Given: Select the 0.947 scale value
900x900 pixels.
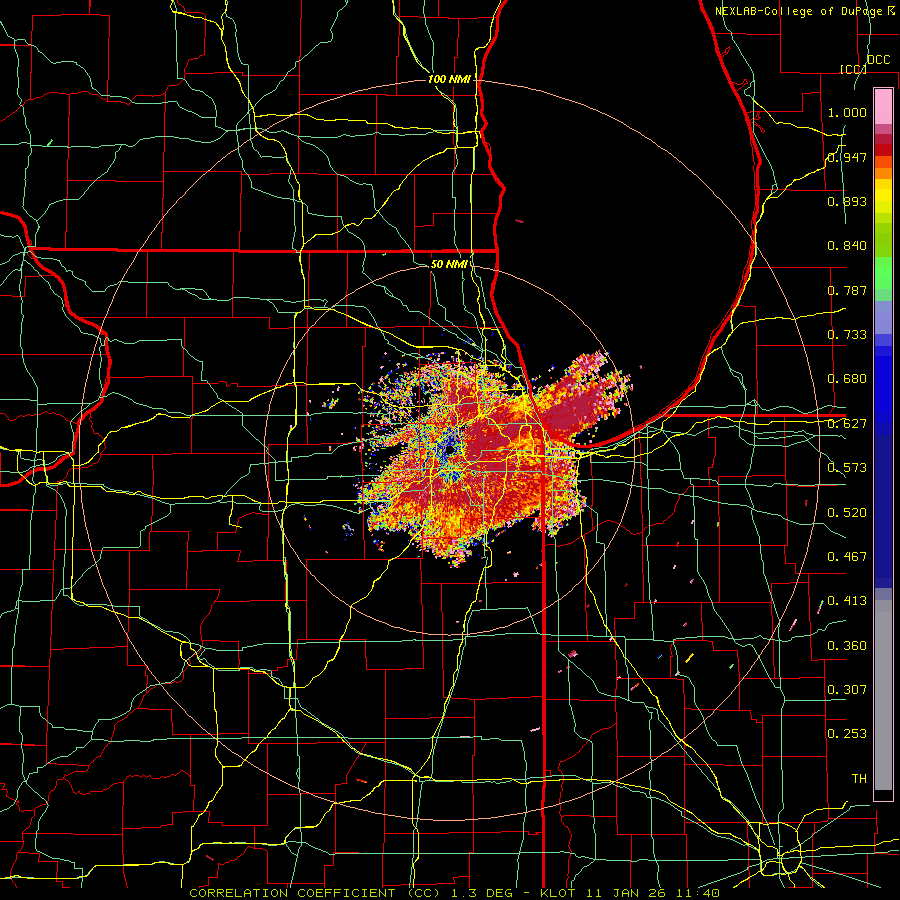Looking at the screenshot, I should point(847,157).
